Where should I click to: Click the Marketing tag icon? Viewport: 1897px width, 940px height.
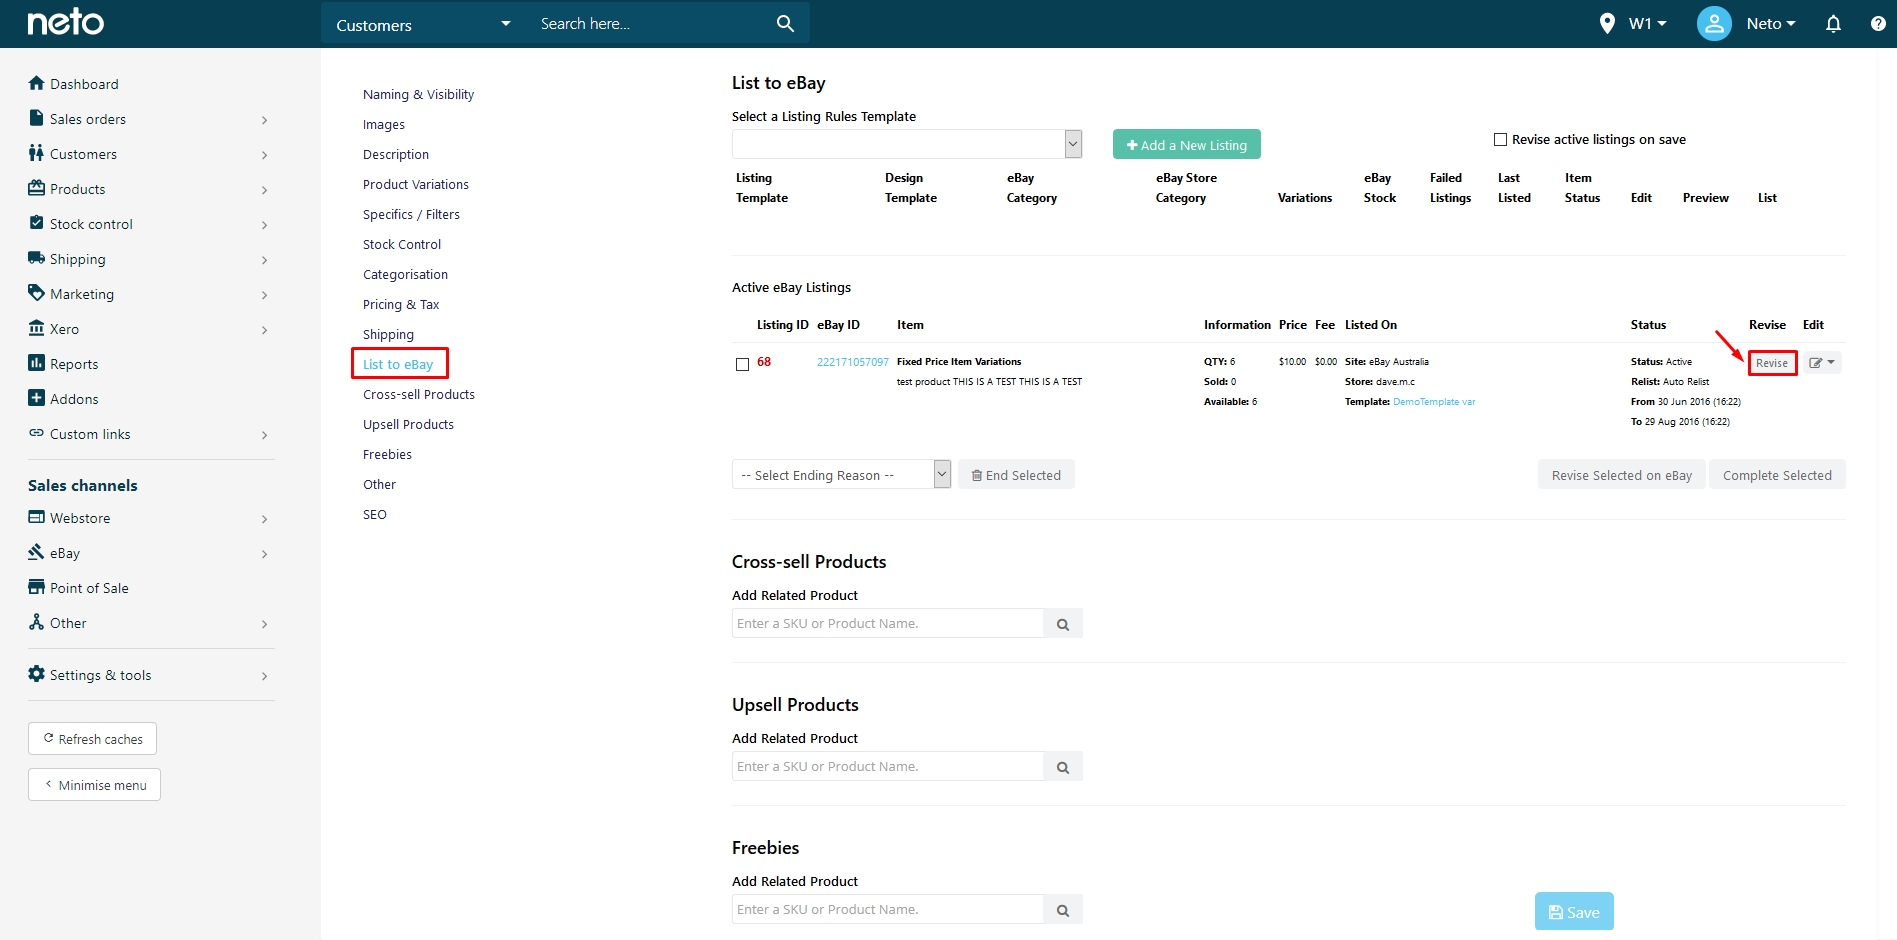[37, 293]
